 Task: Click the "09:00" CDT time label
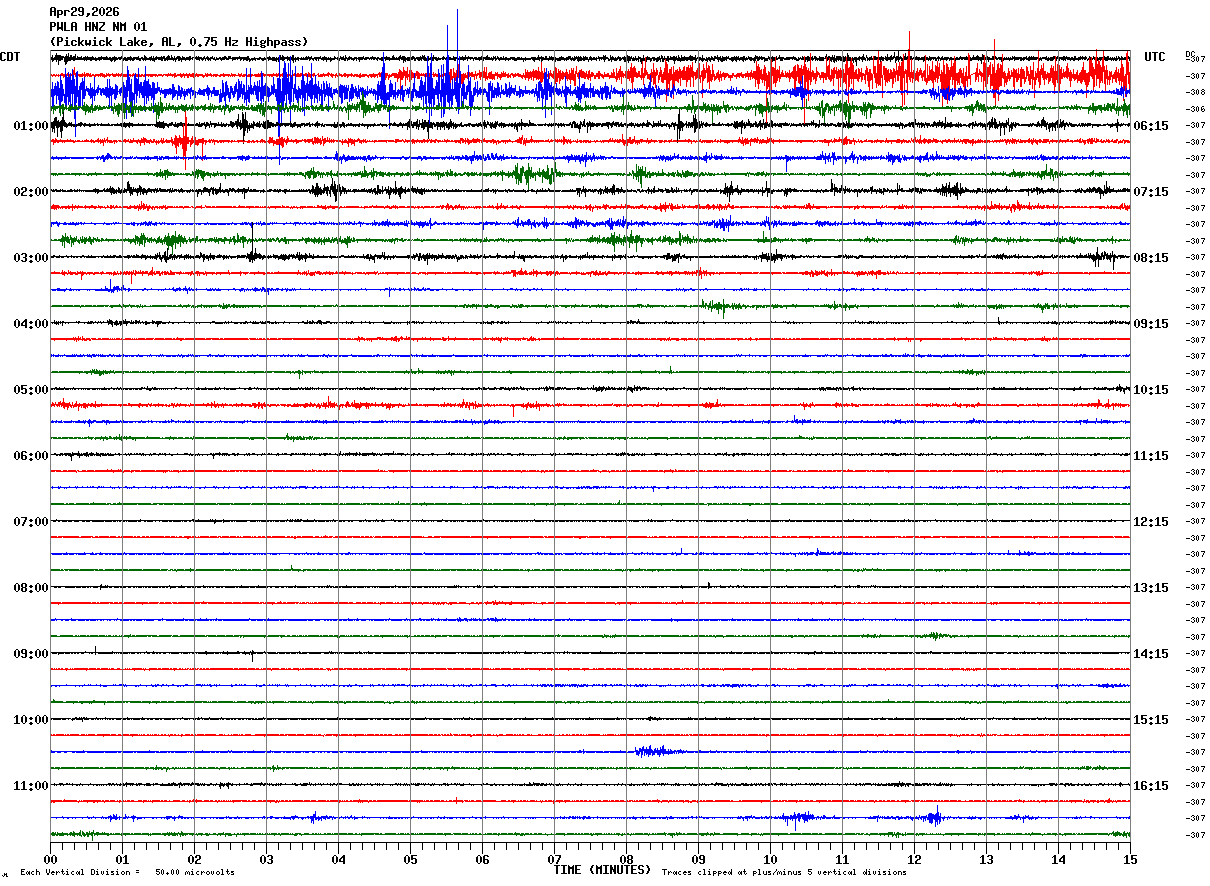point(31,654)
